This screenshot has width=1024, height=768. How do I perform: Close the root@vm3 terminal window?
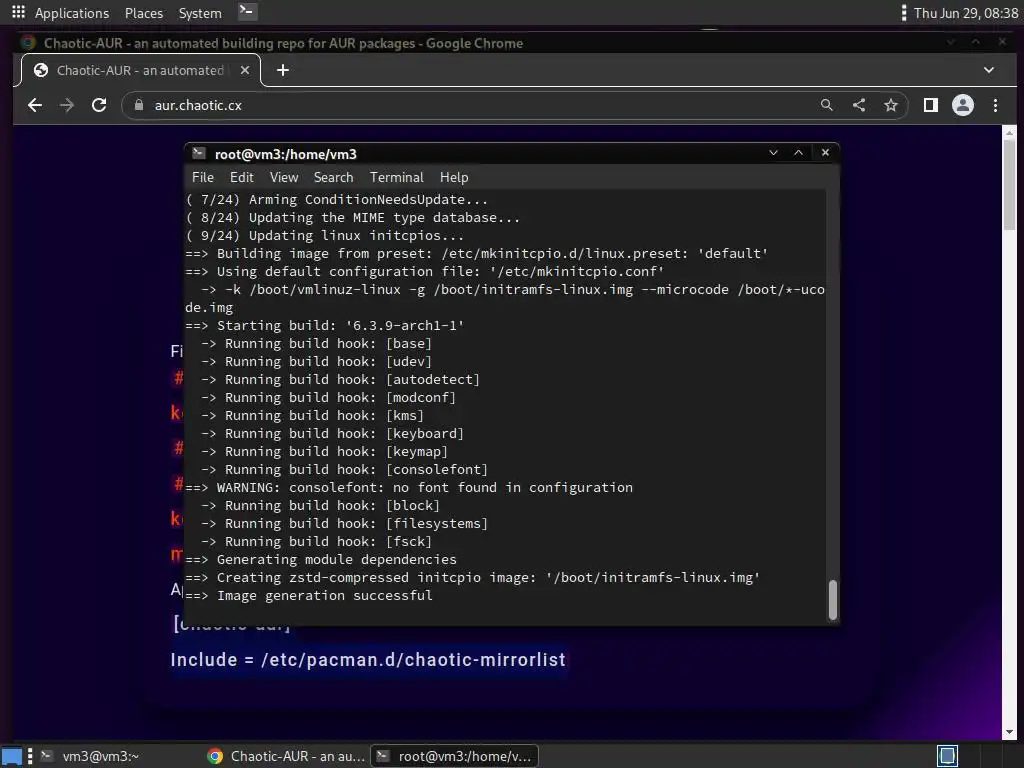pyautogui.click(x=825, y=153)
